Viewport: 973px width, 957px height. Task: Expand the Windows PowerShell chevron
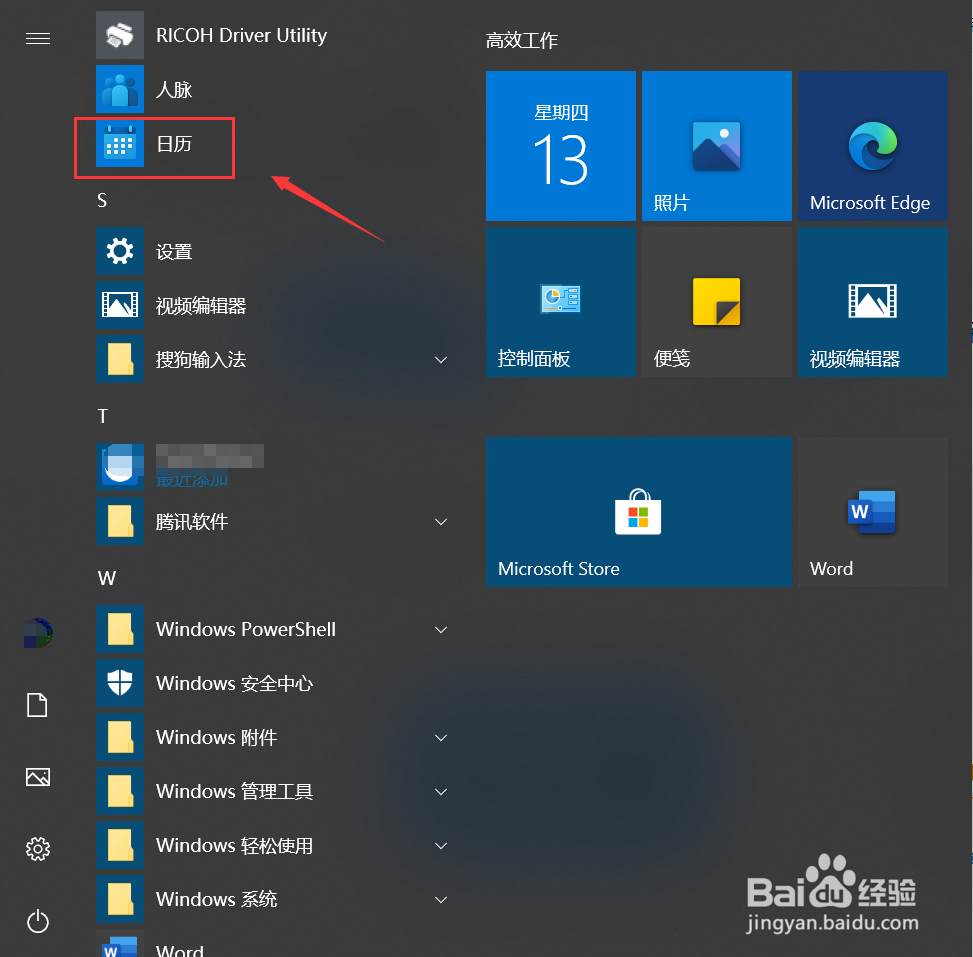click(x=441, y=630)
